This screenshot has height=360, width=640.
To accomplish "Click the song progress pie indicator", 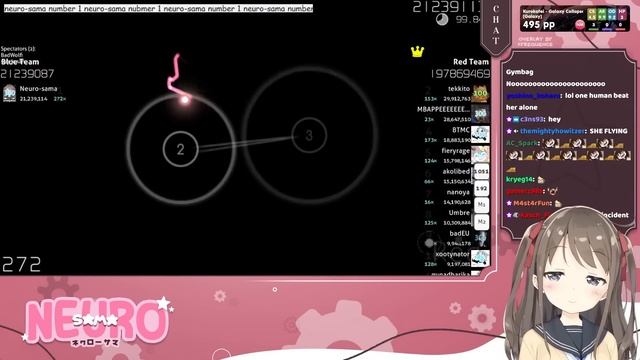I will tap(442, 19).
